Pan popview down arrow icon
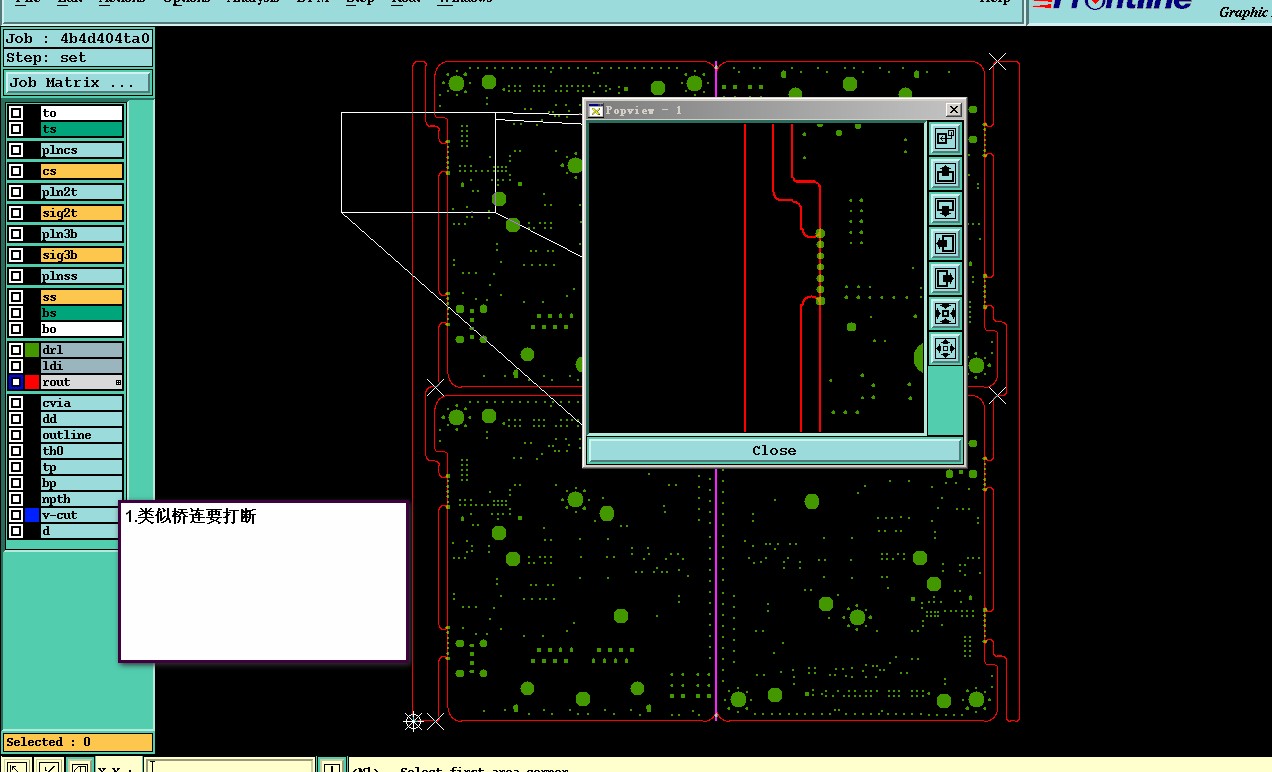The image size is (1272, 772). [x=945, y=208]
